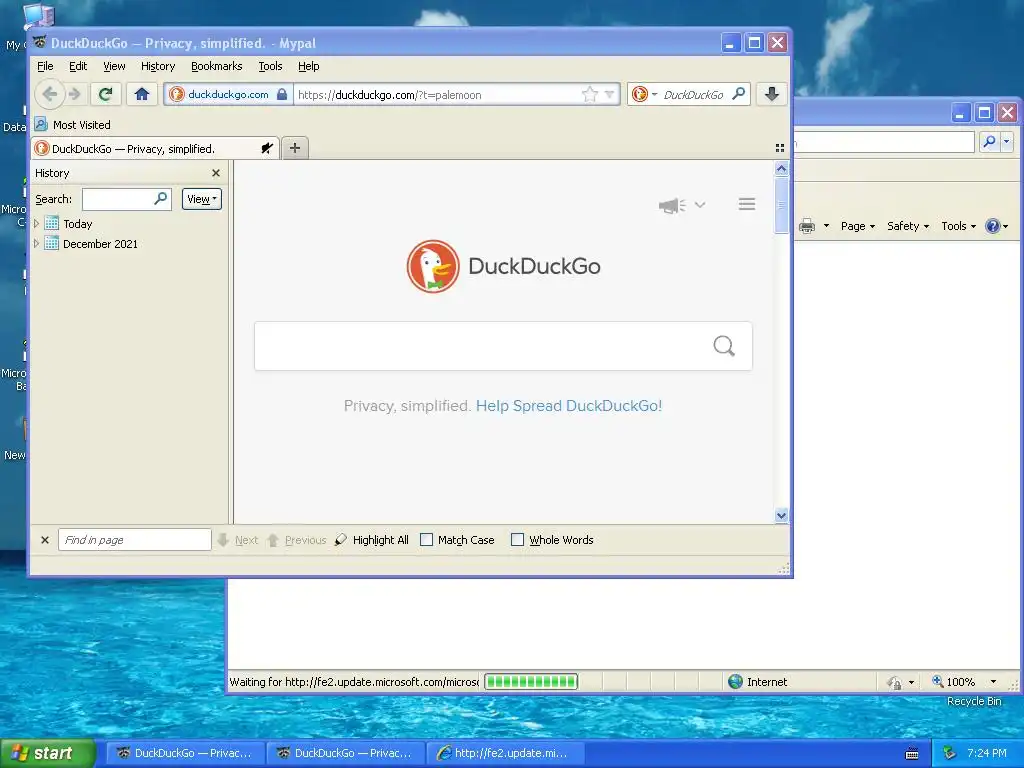Screen dimensions: 1024x768
Task: Go to the home page via Home icon
Action: tap(142, 94)
